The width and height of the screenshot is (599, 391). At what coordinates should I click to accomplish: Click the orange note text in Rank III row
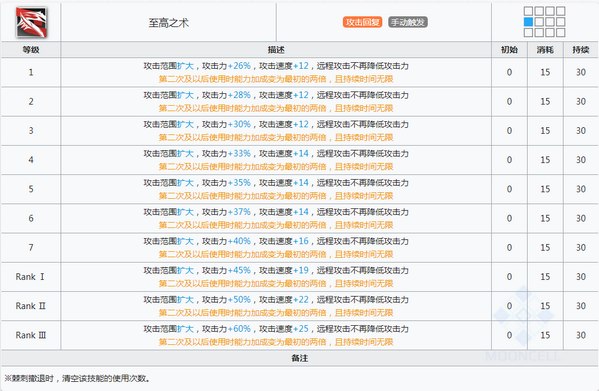[276, 342]
